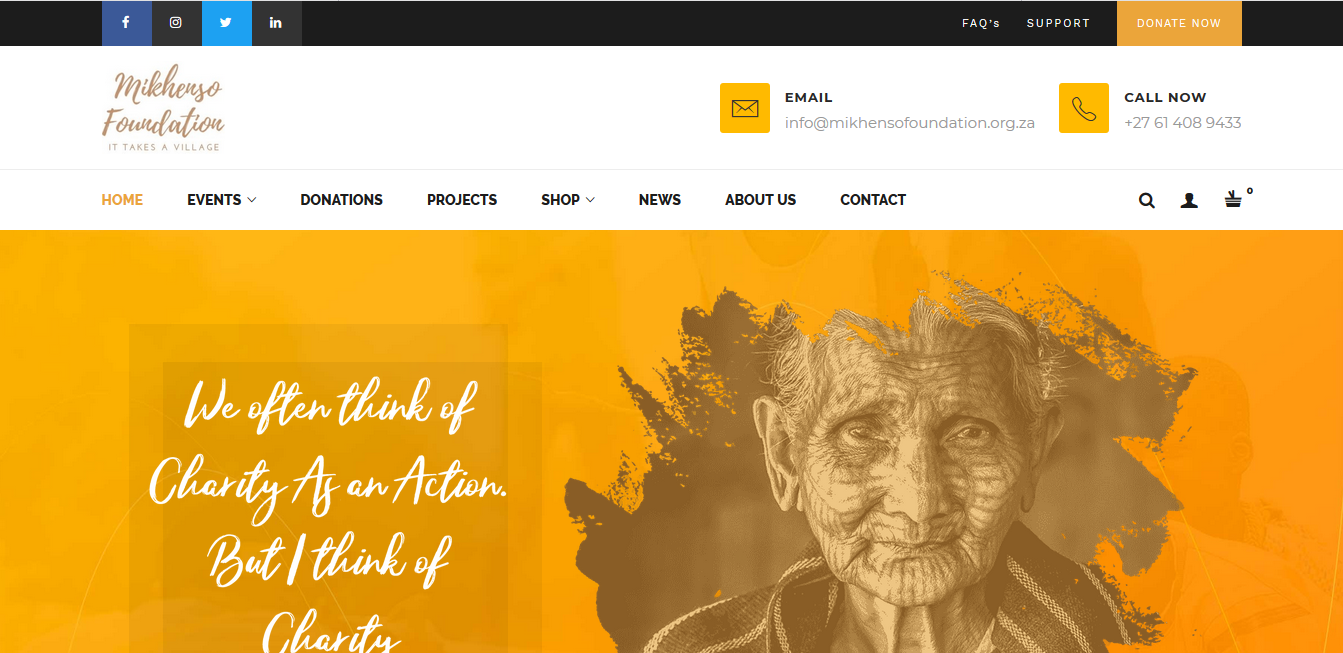Image resolution: width=1343 pixels, height=653 pixels.
Task: Click the Donate Now button
Action: [x=1179, y=23]
